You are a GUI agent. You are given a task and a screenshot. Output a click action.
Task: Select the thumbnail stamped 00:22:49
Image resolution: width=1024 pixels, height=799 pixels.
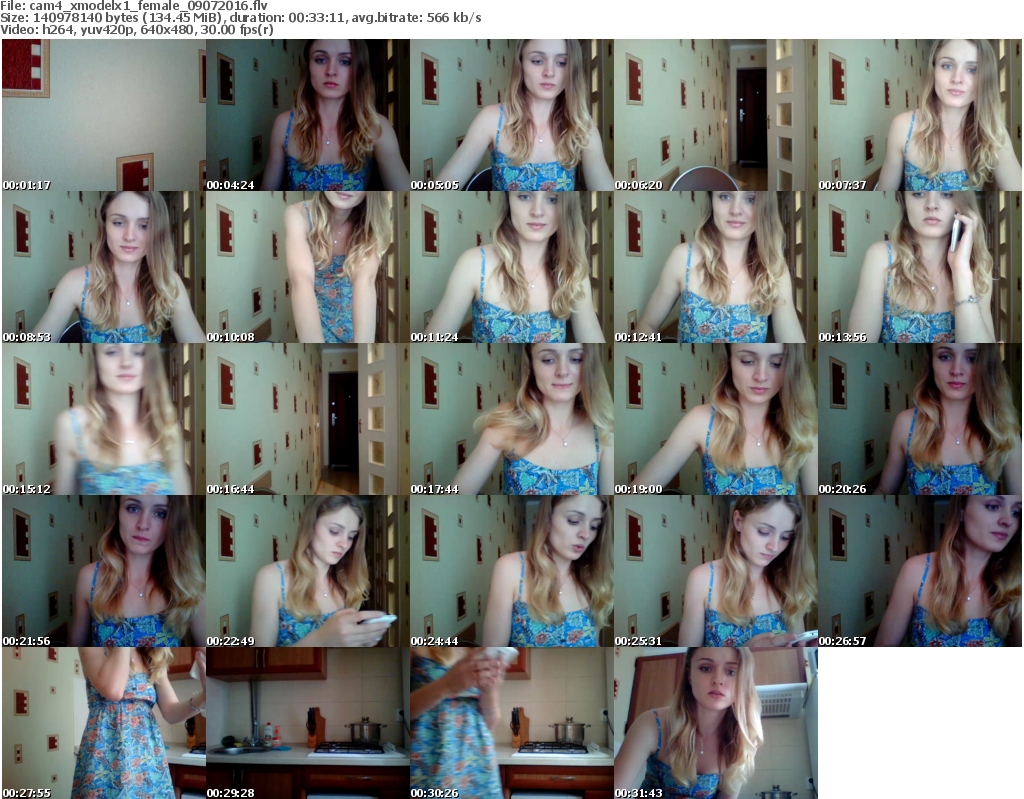point(308,571)
